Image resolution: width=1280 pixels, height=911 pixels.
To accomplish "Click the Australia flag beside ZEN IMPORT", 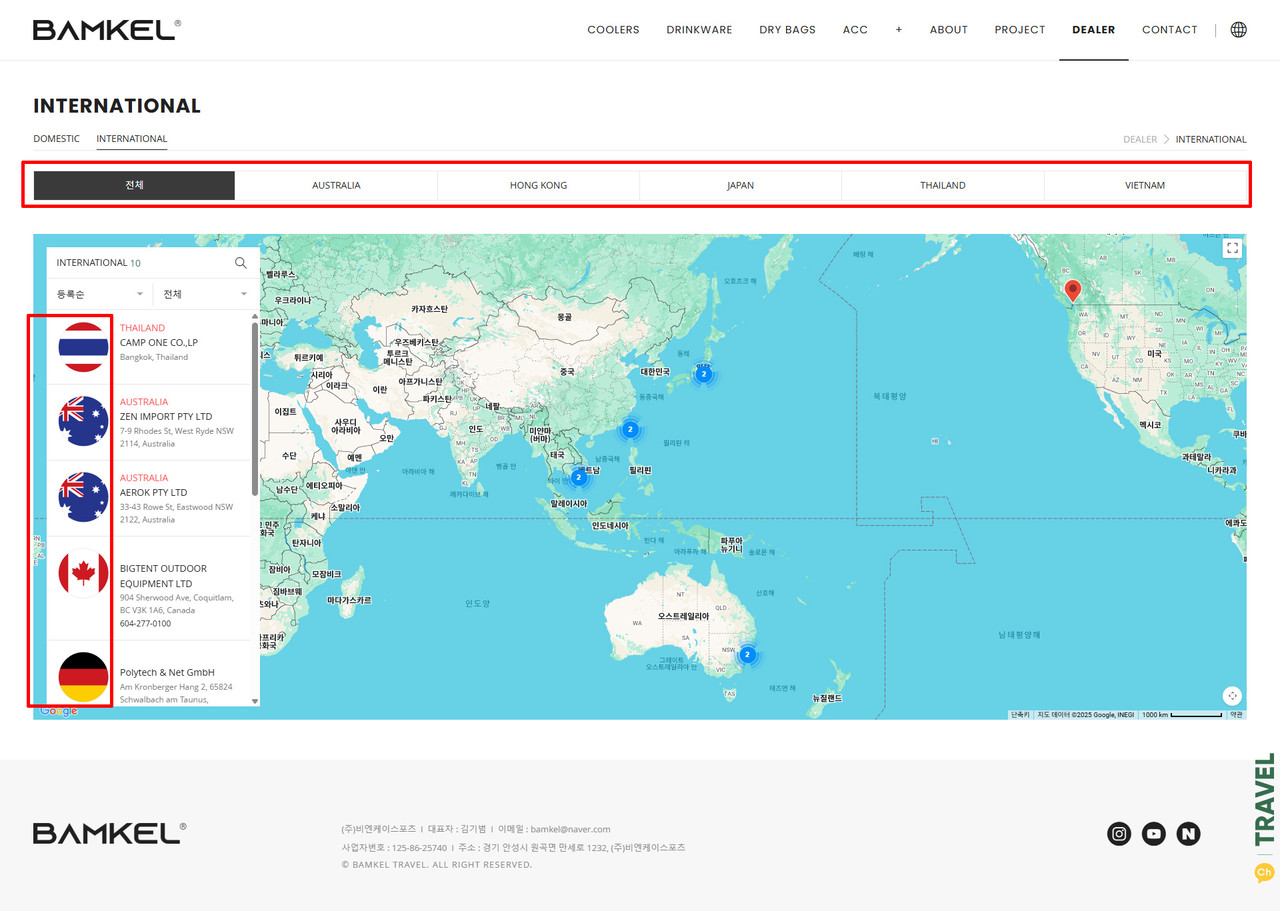I will (84, 421).
